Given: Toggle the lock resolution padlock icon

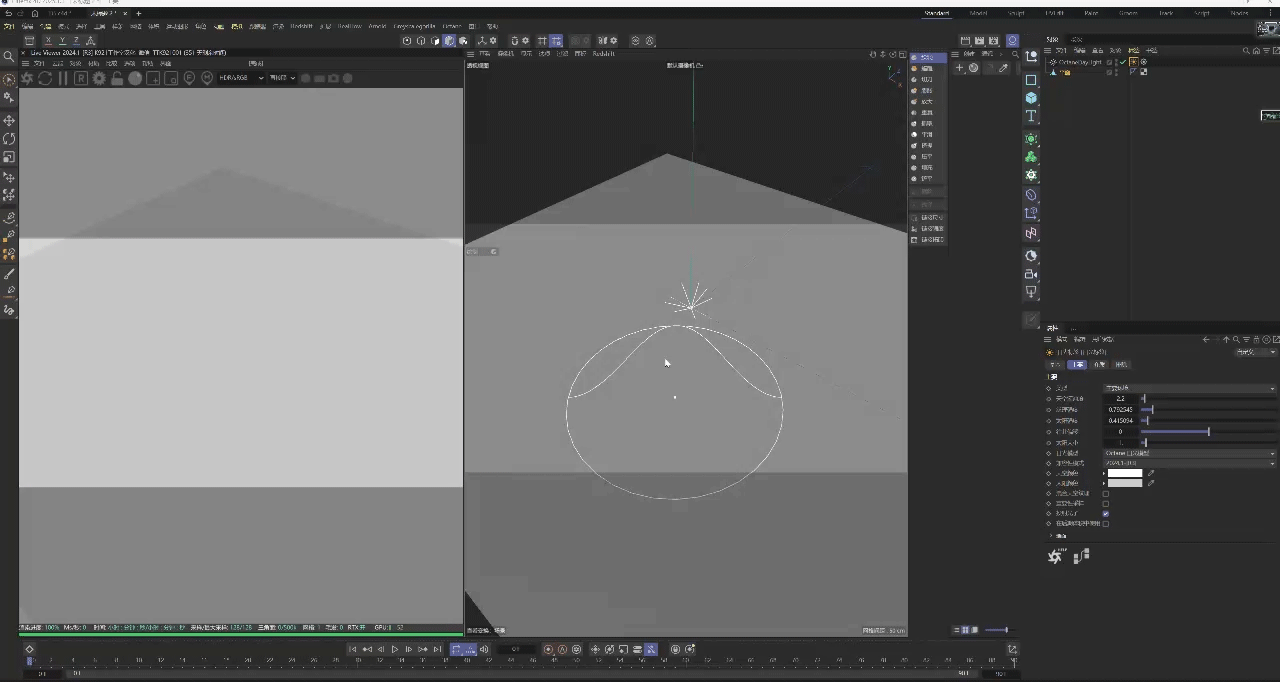Looking at the screenshot, I should click(x=117, y=78).
